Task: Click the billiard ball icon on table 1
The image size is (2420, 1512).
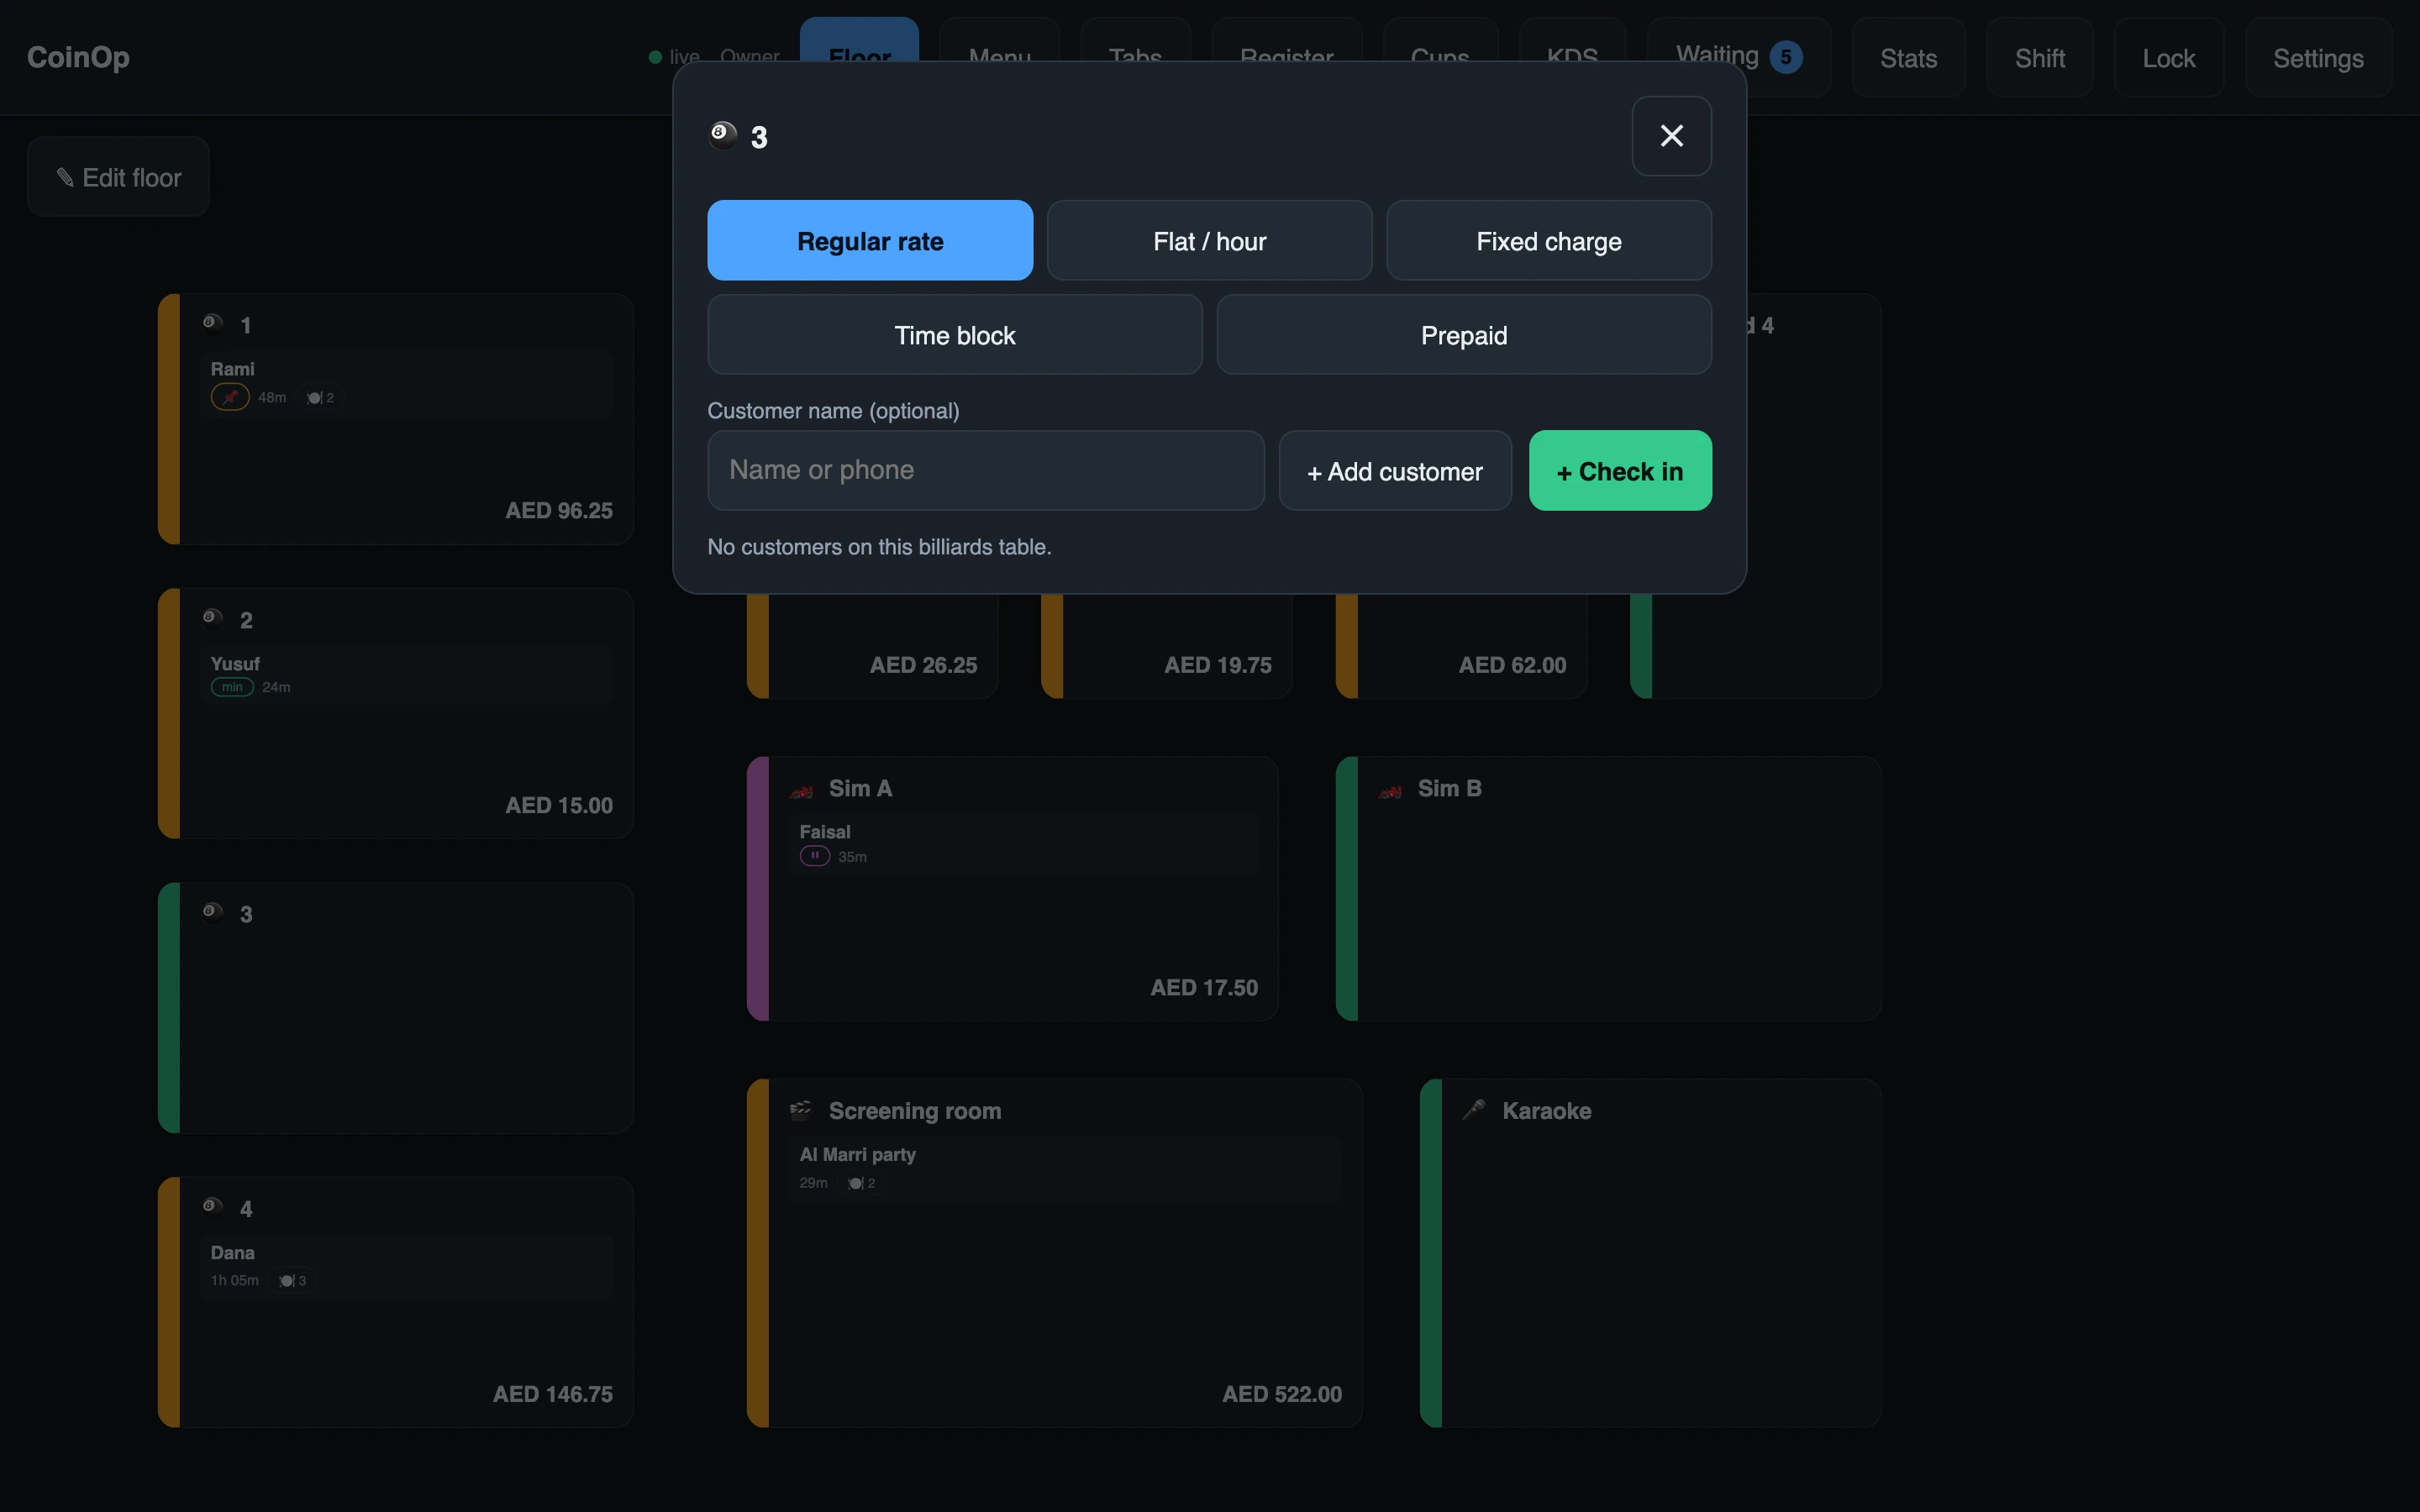Action: (x=212, y=322)
